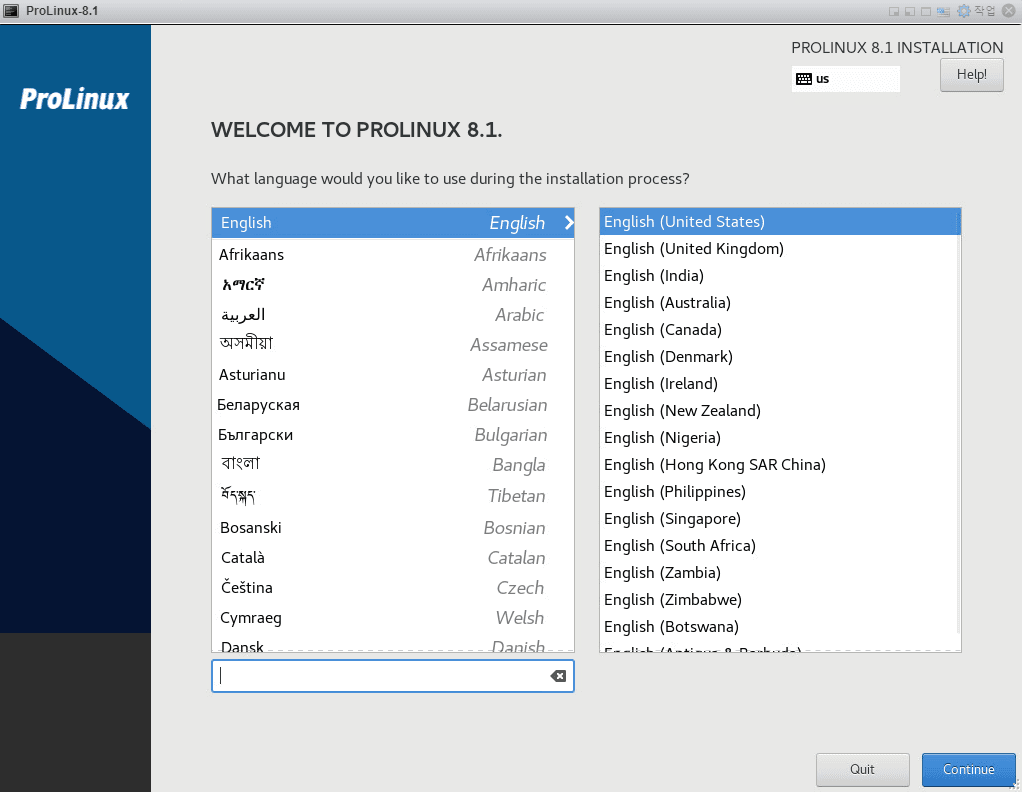Viewport: 1022px width, 792px height.
Task: Select the English language row
Action: tap(393, 223)
